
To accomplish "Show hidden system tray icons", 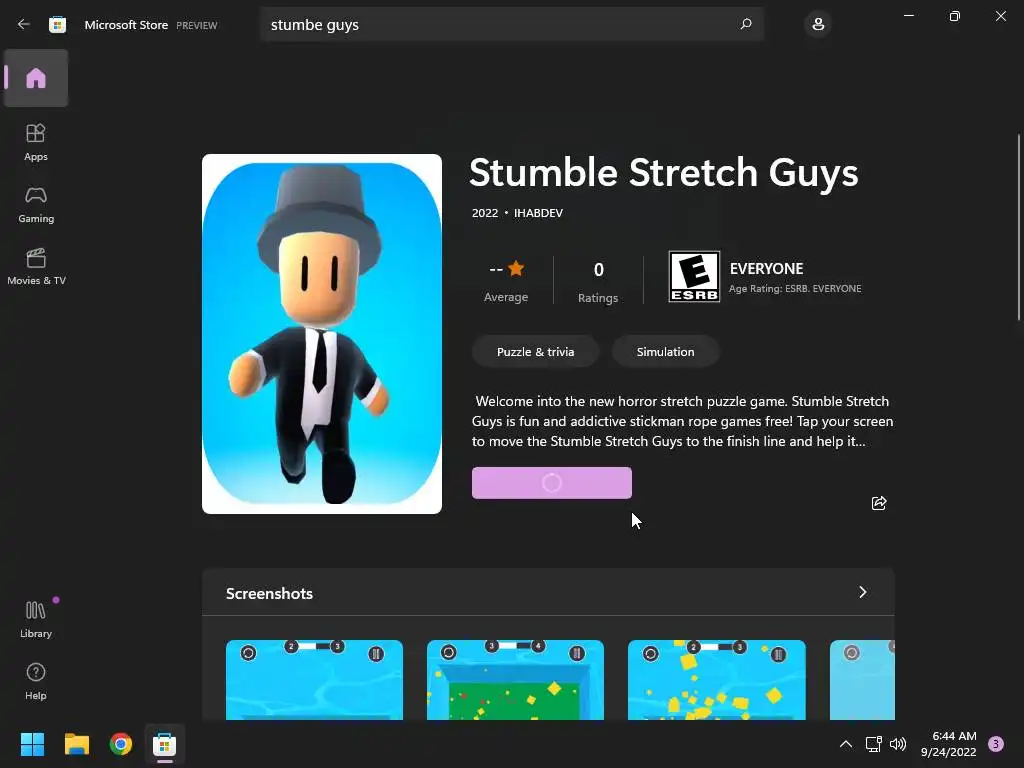I will pyautogui.click(x=846, y=744).
